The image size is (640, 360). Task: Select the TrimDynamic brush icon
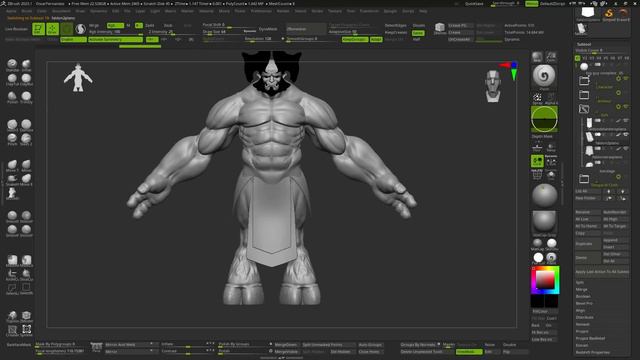[x=26, y=96]
